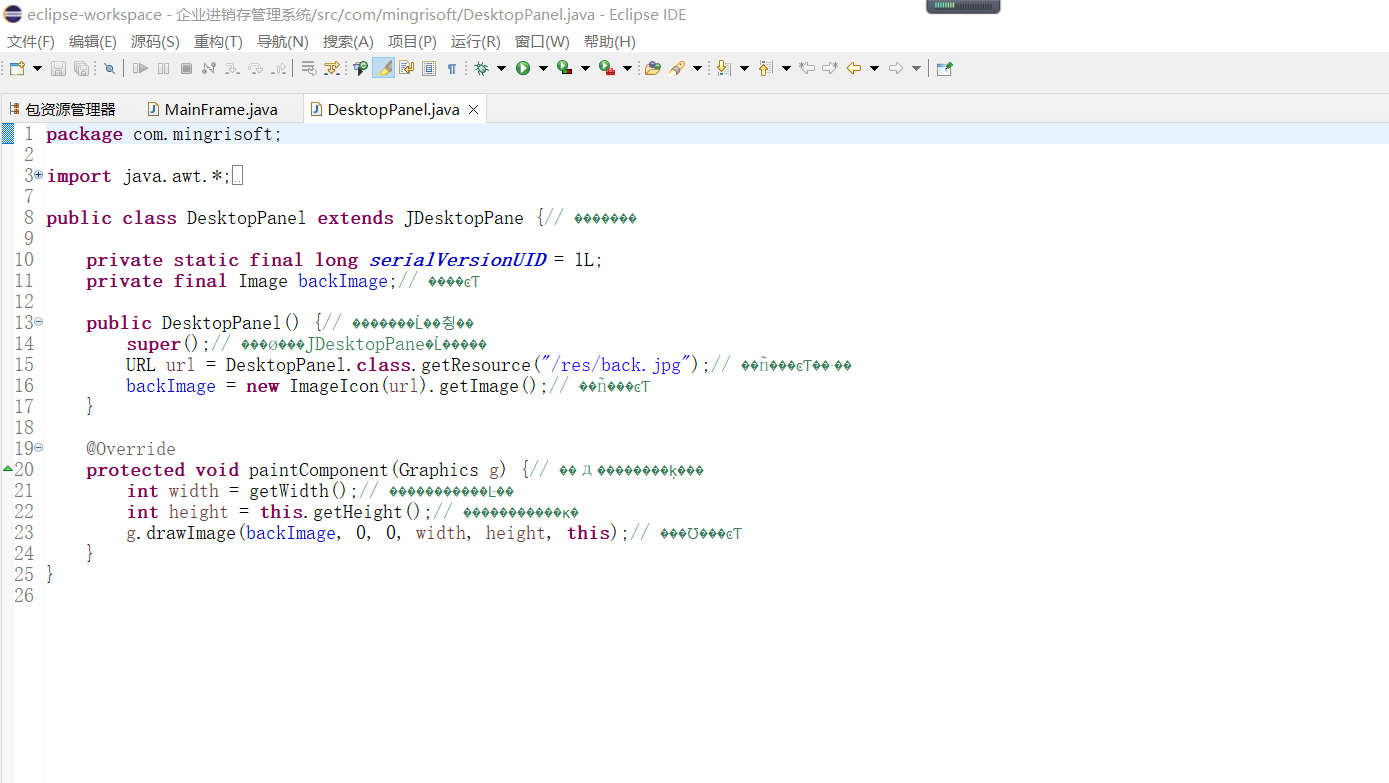Expand the folded imports on line 3
This screenshot has width=1389, height=783.
(x=39, y=174)
